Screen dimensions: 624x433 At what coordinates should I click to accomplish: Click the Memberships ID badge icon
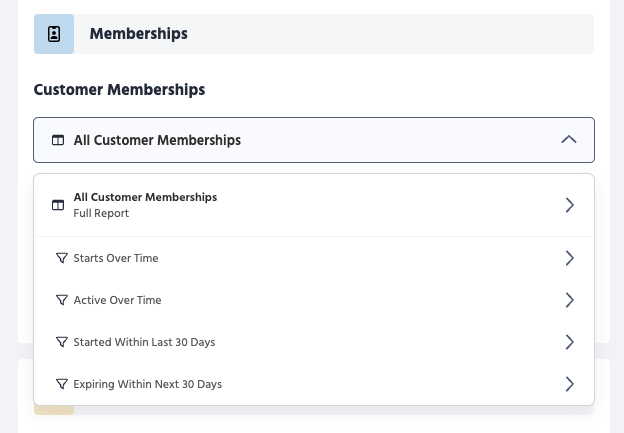click(x=54, y=34)
